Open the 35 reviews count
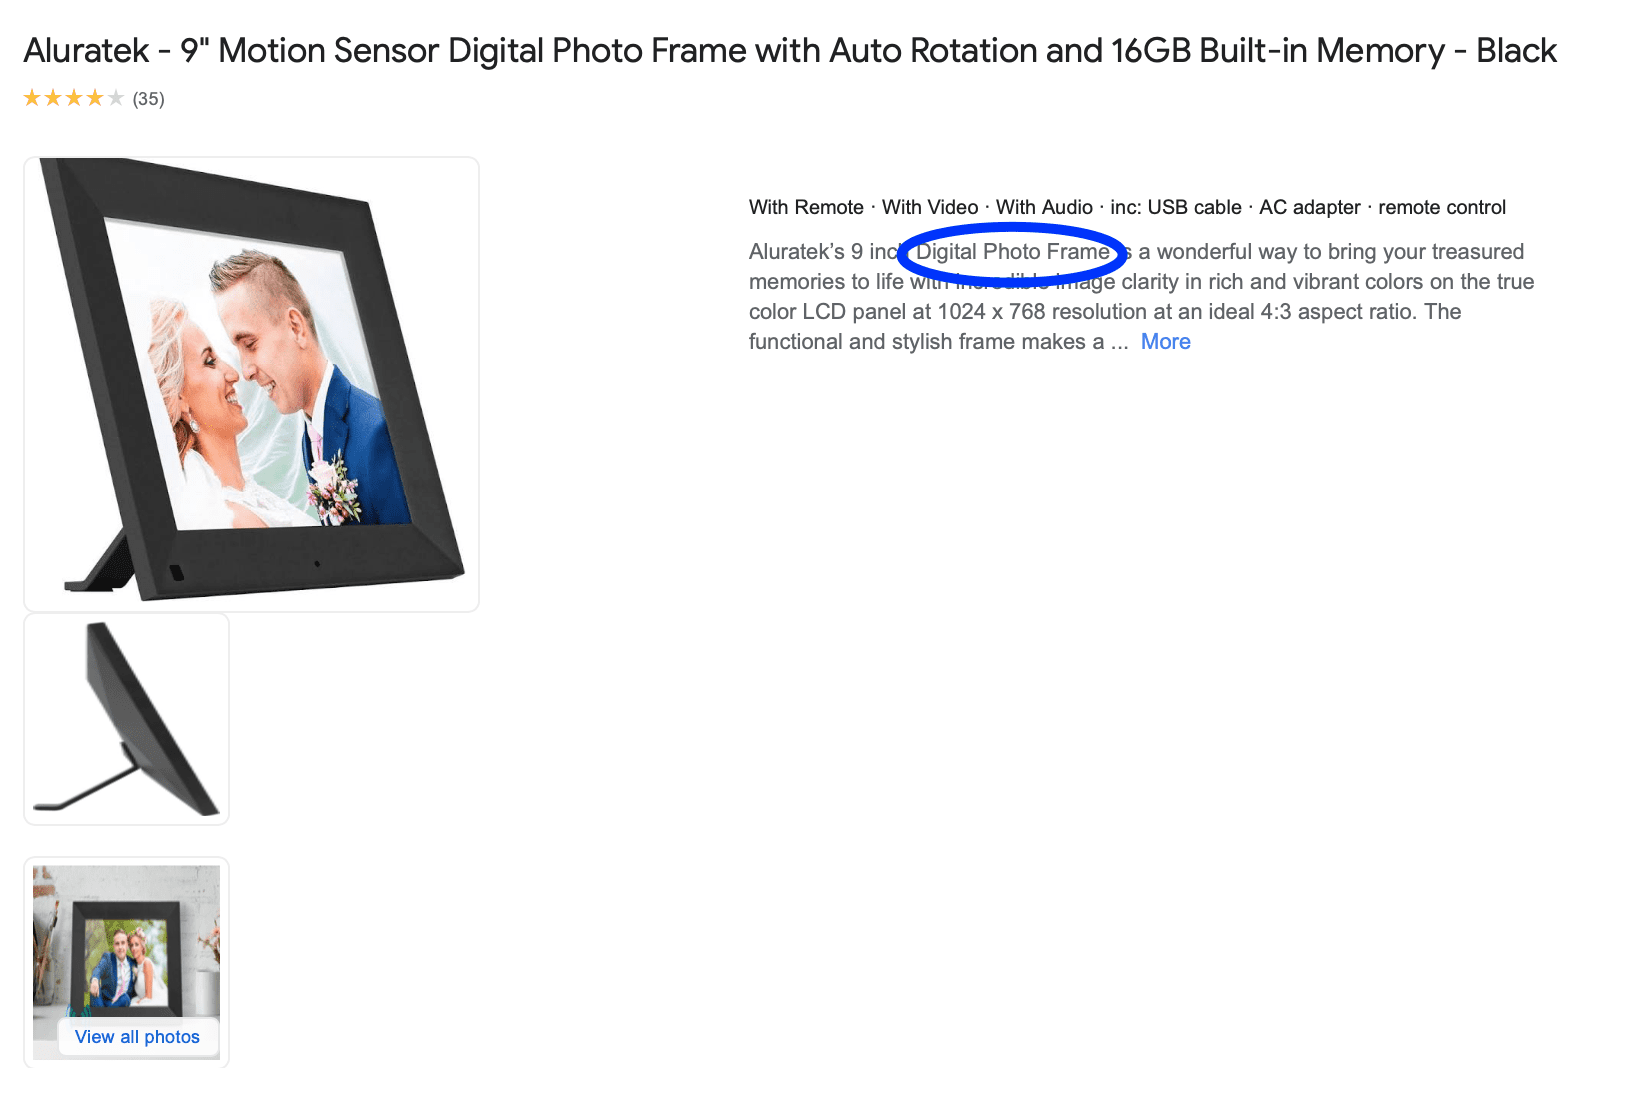The width and height of the screenshot is (1626, 1098). pos(148,99)
